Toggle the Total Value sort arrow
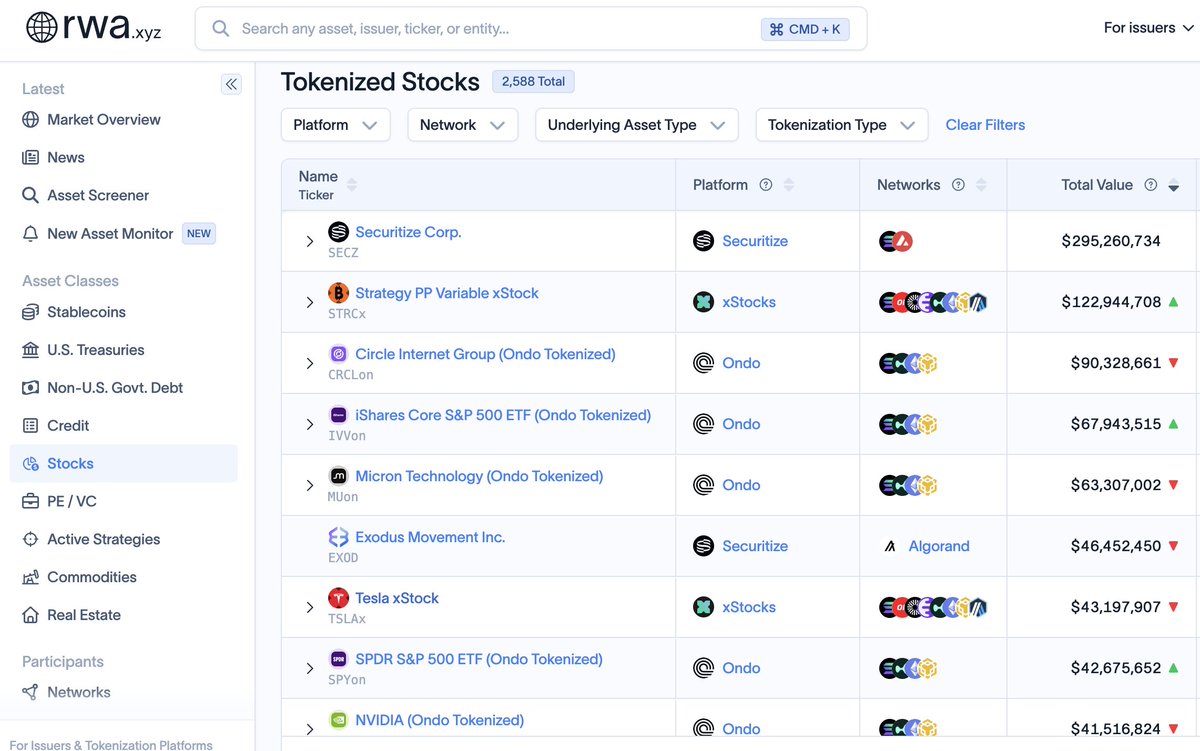1200x751 pixels. 1173,185
